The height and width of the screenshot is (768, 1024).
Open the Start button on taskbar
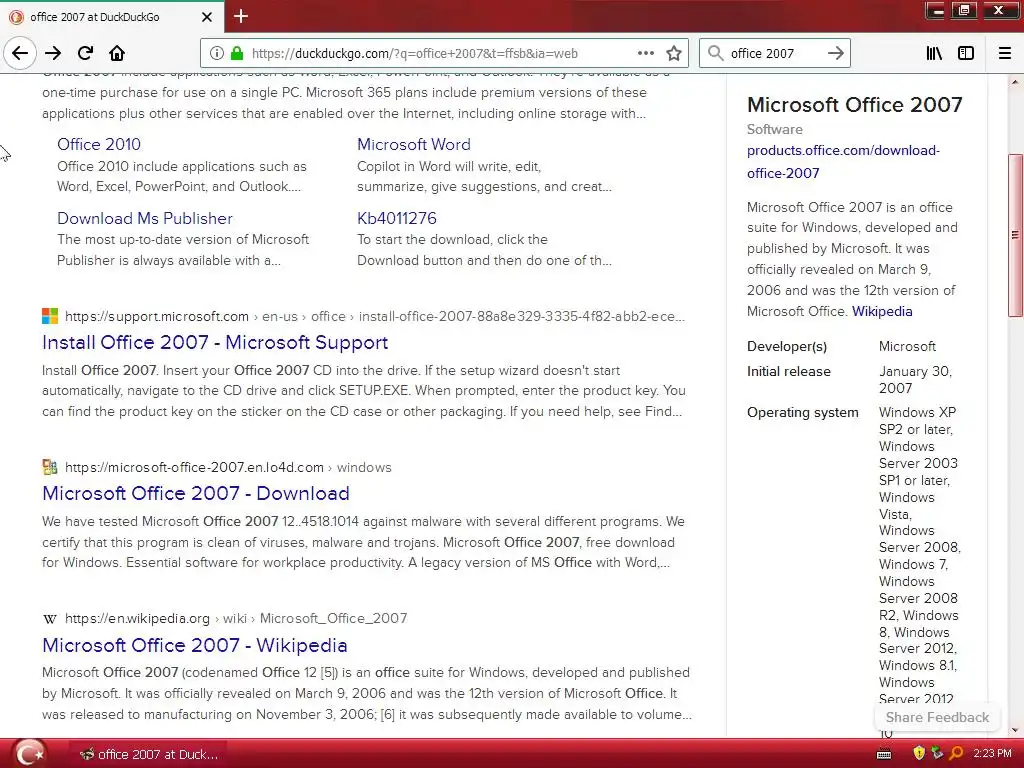point(29,754)
